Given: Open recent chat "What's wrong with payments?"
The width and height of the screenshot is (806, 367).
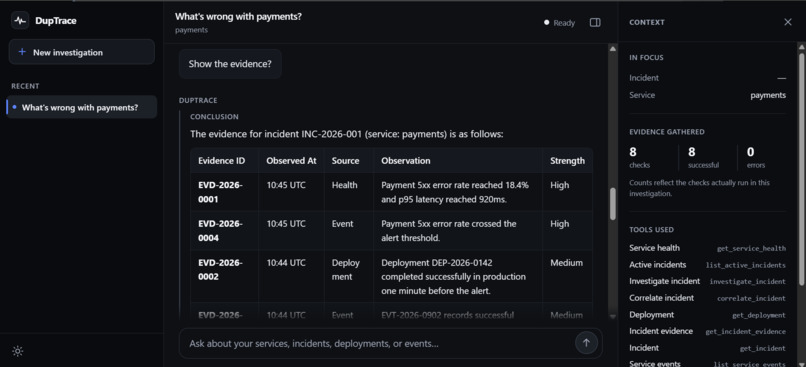Looking at the screenshot, I should (x=82, y=107).
